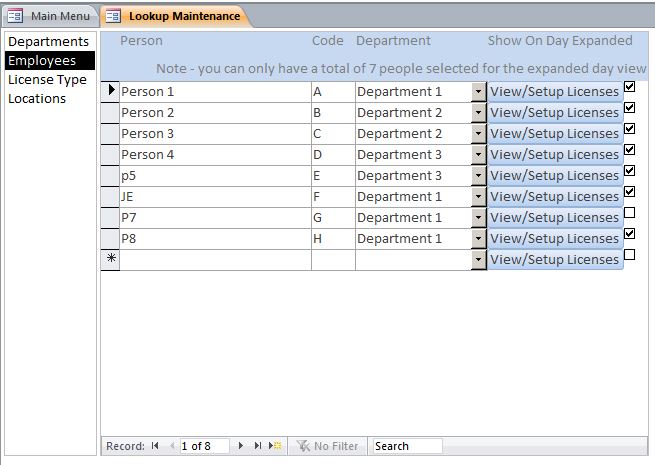Select row selector for P8
Image resolution: width=655 pixels, height=465 pixels.
110,238
